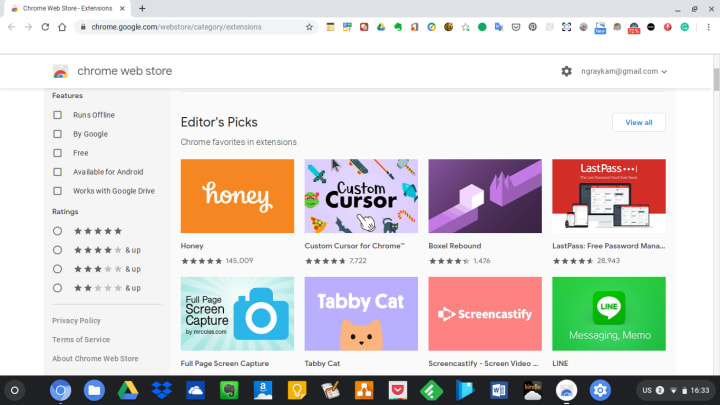This screenshot has width=720, height=405.
Task: Open Full Page Screen Capture thumbnail
Action: (x=237, y=314)
